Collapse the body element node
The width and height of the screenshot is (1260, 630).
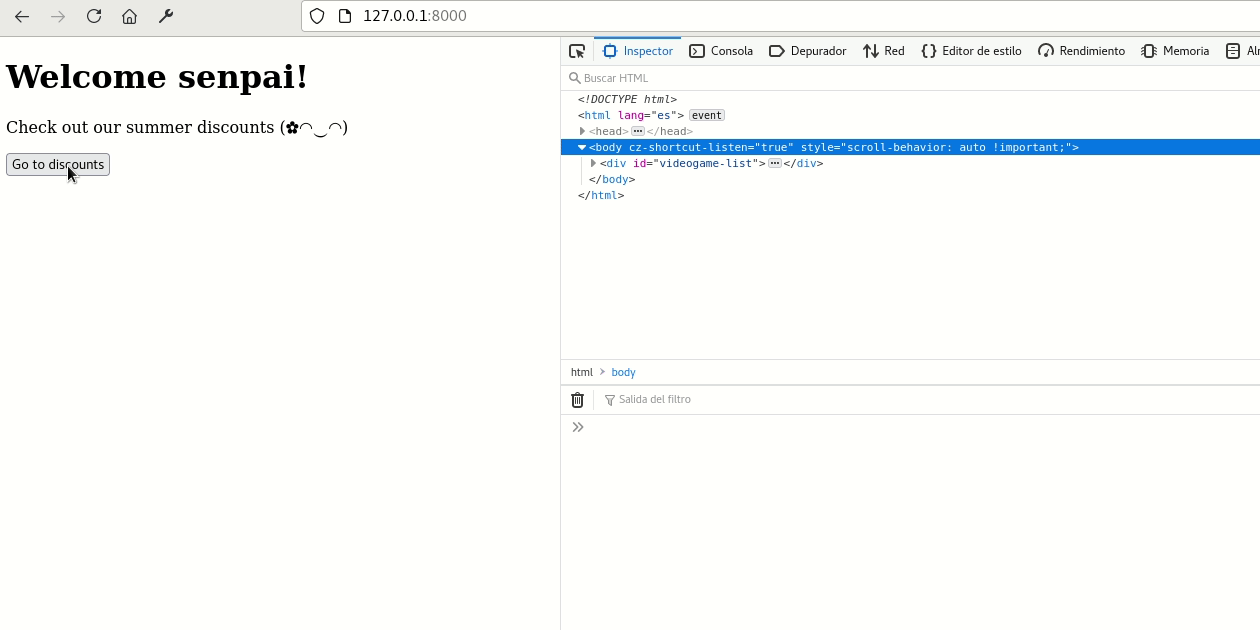(582, 147)
